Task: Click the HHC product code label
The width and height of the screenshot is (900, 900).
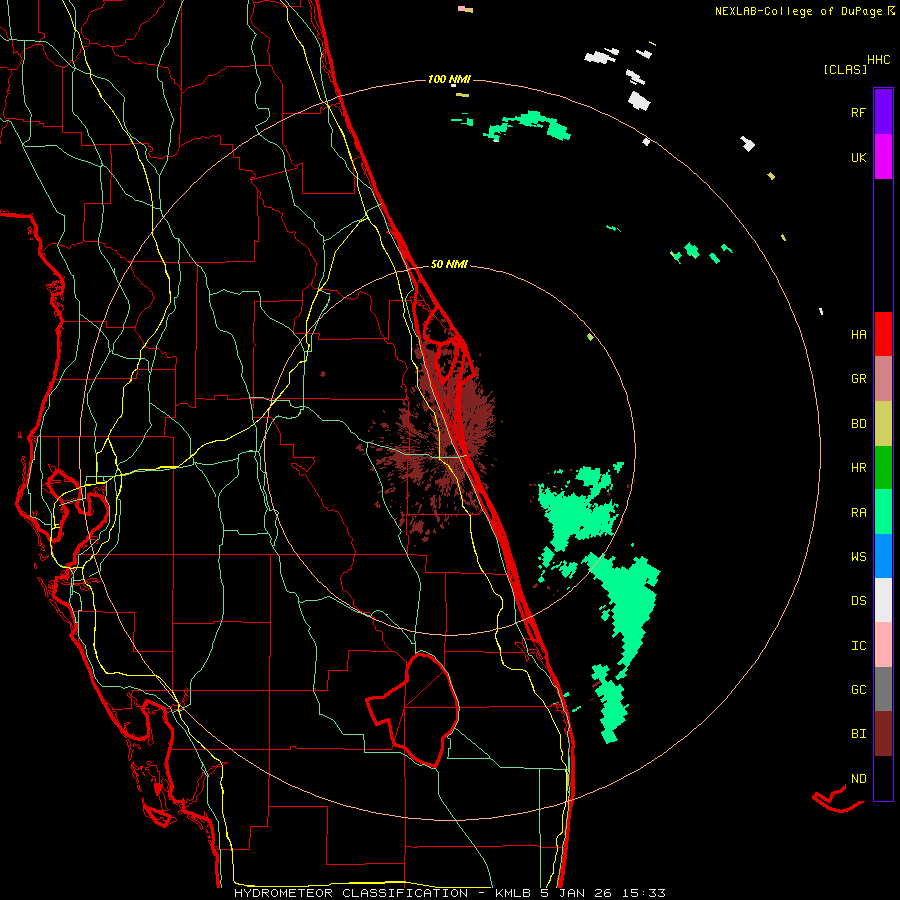Action: (879, 60)
